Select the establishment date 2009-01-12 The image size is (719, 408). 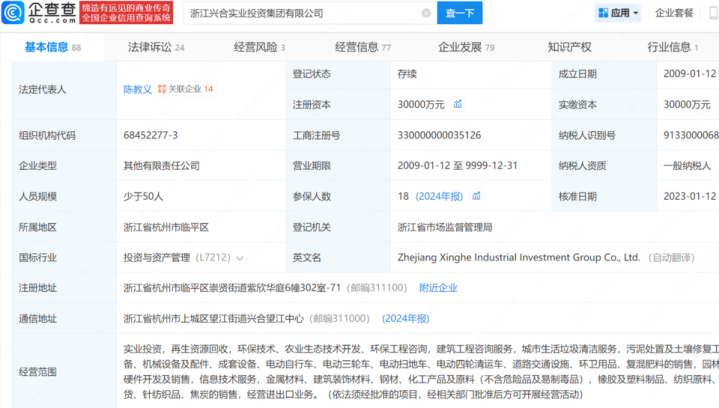pyautogui.click(x=690, y=74)
